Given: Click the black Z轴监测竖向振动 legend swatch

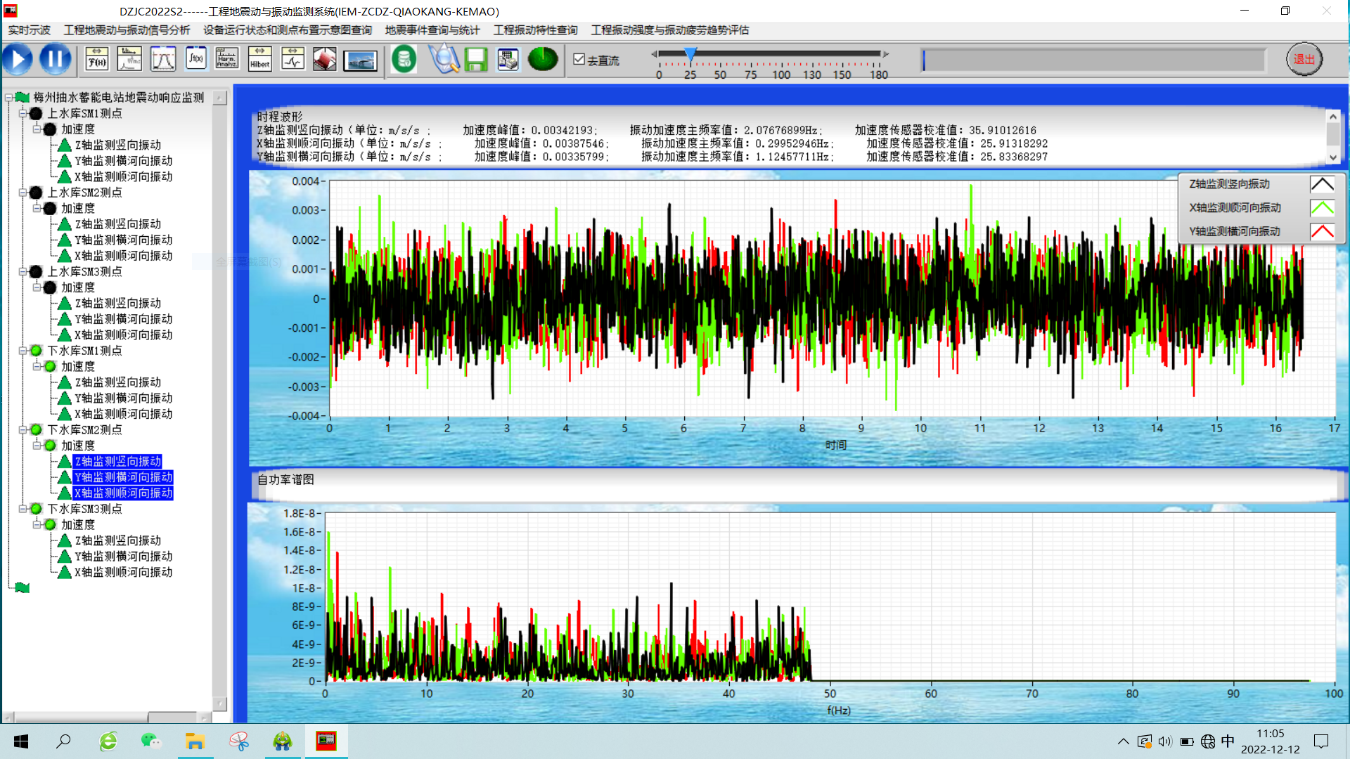Looking at the screenshot, I should (1322, 184).
